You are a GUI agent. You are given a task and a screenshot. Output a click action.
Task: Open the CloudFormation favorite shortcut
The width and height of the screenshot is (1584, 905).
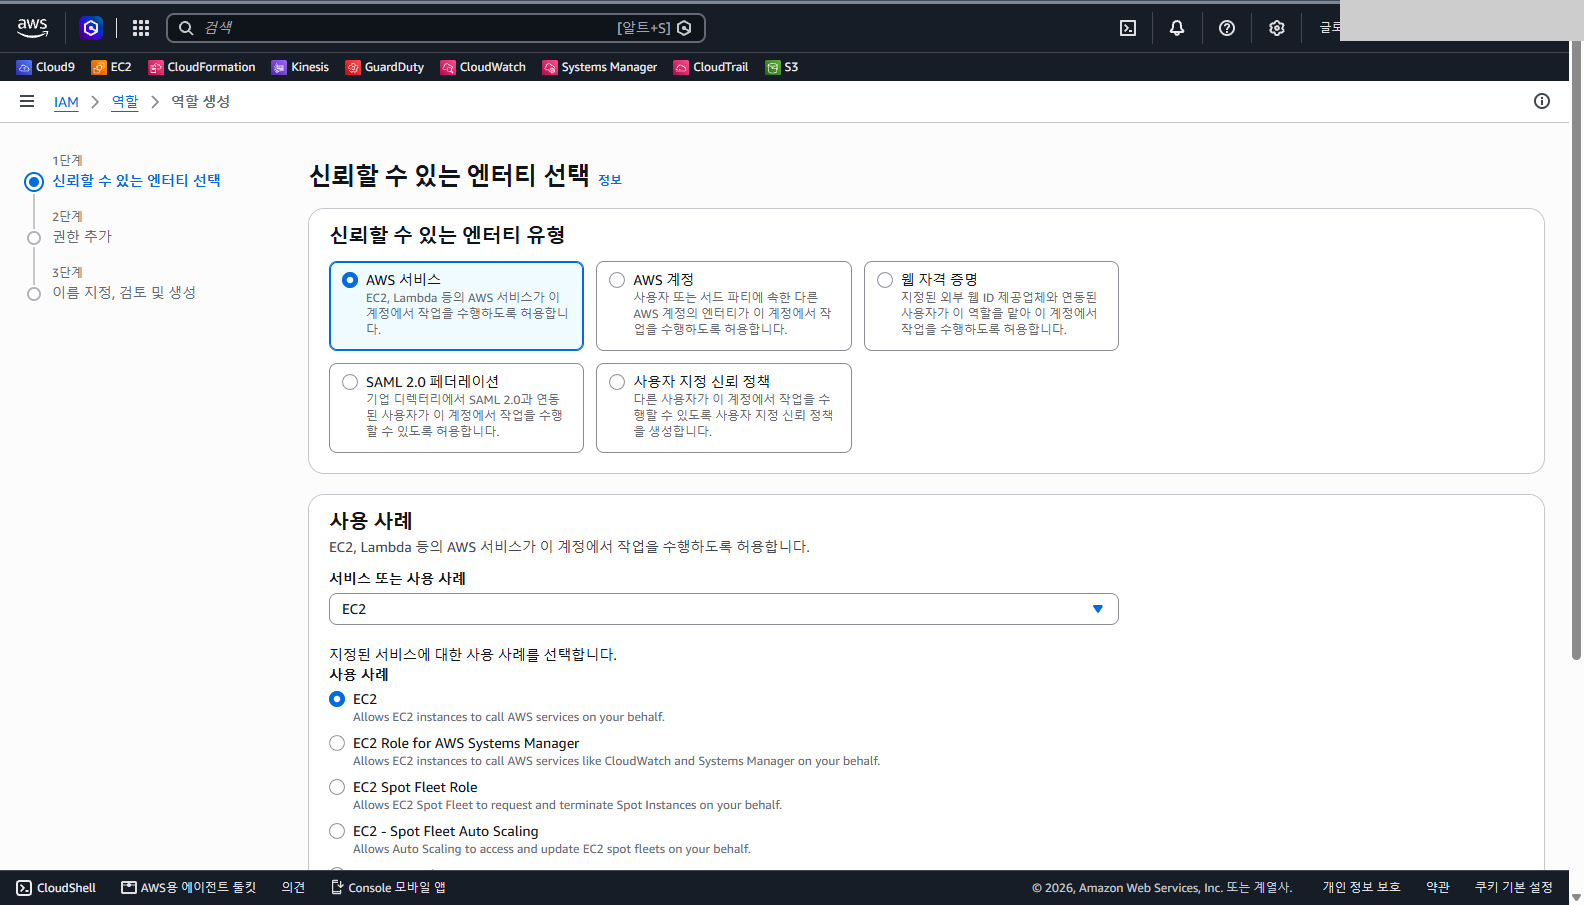pos(202,67)
